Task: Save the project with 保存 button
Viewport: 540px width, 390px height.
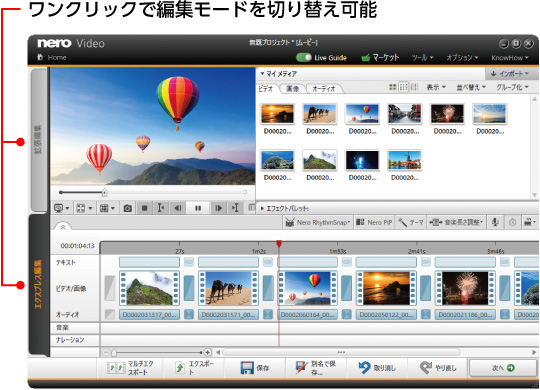Action: 255,368
